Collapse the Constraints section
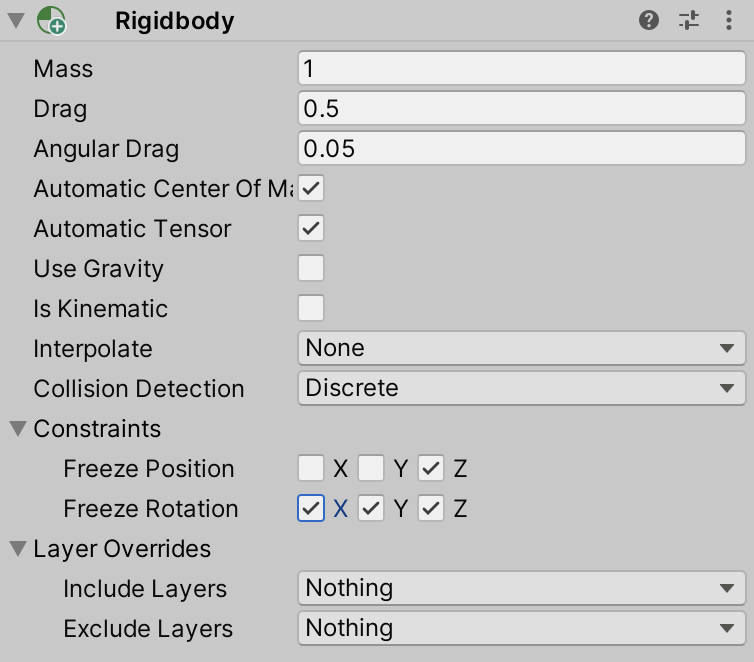This screenshot has height=662, width=754. [x=18, y=429]
